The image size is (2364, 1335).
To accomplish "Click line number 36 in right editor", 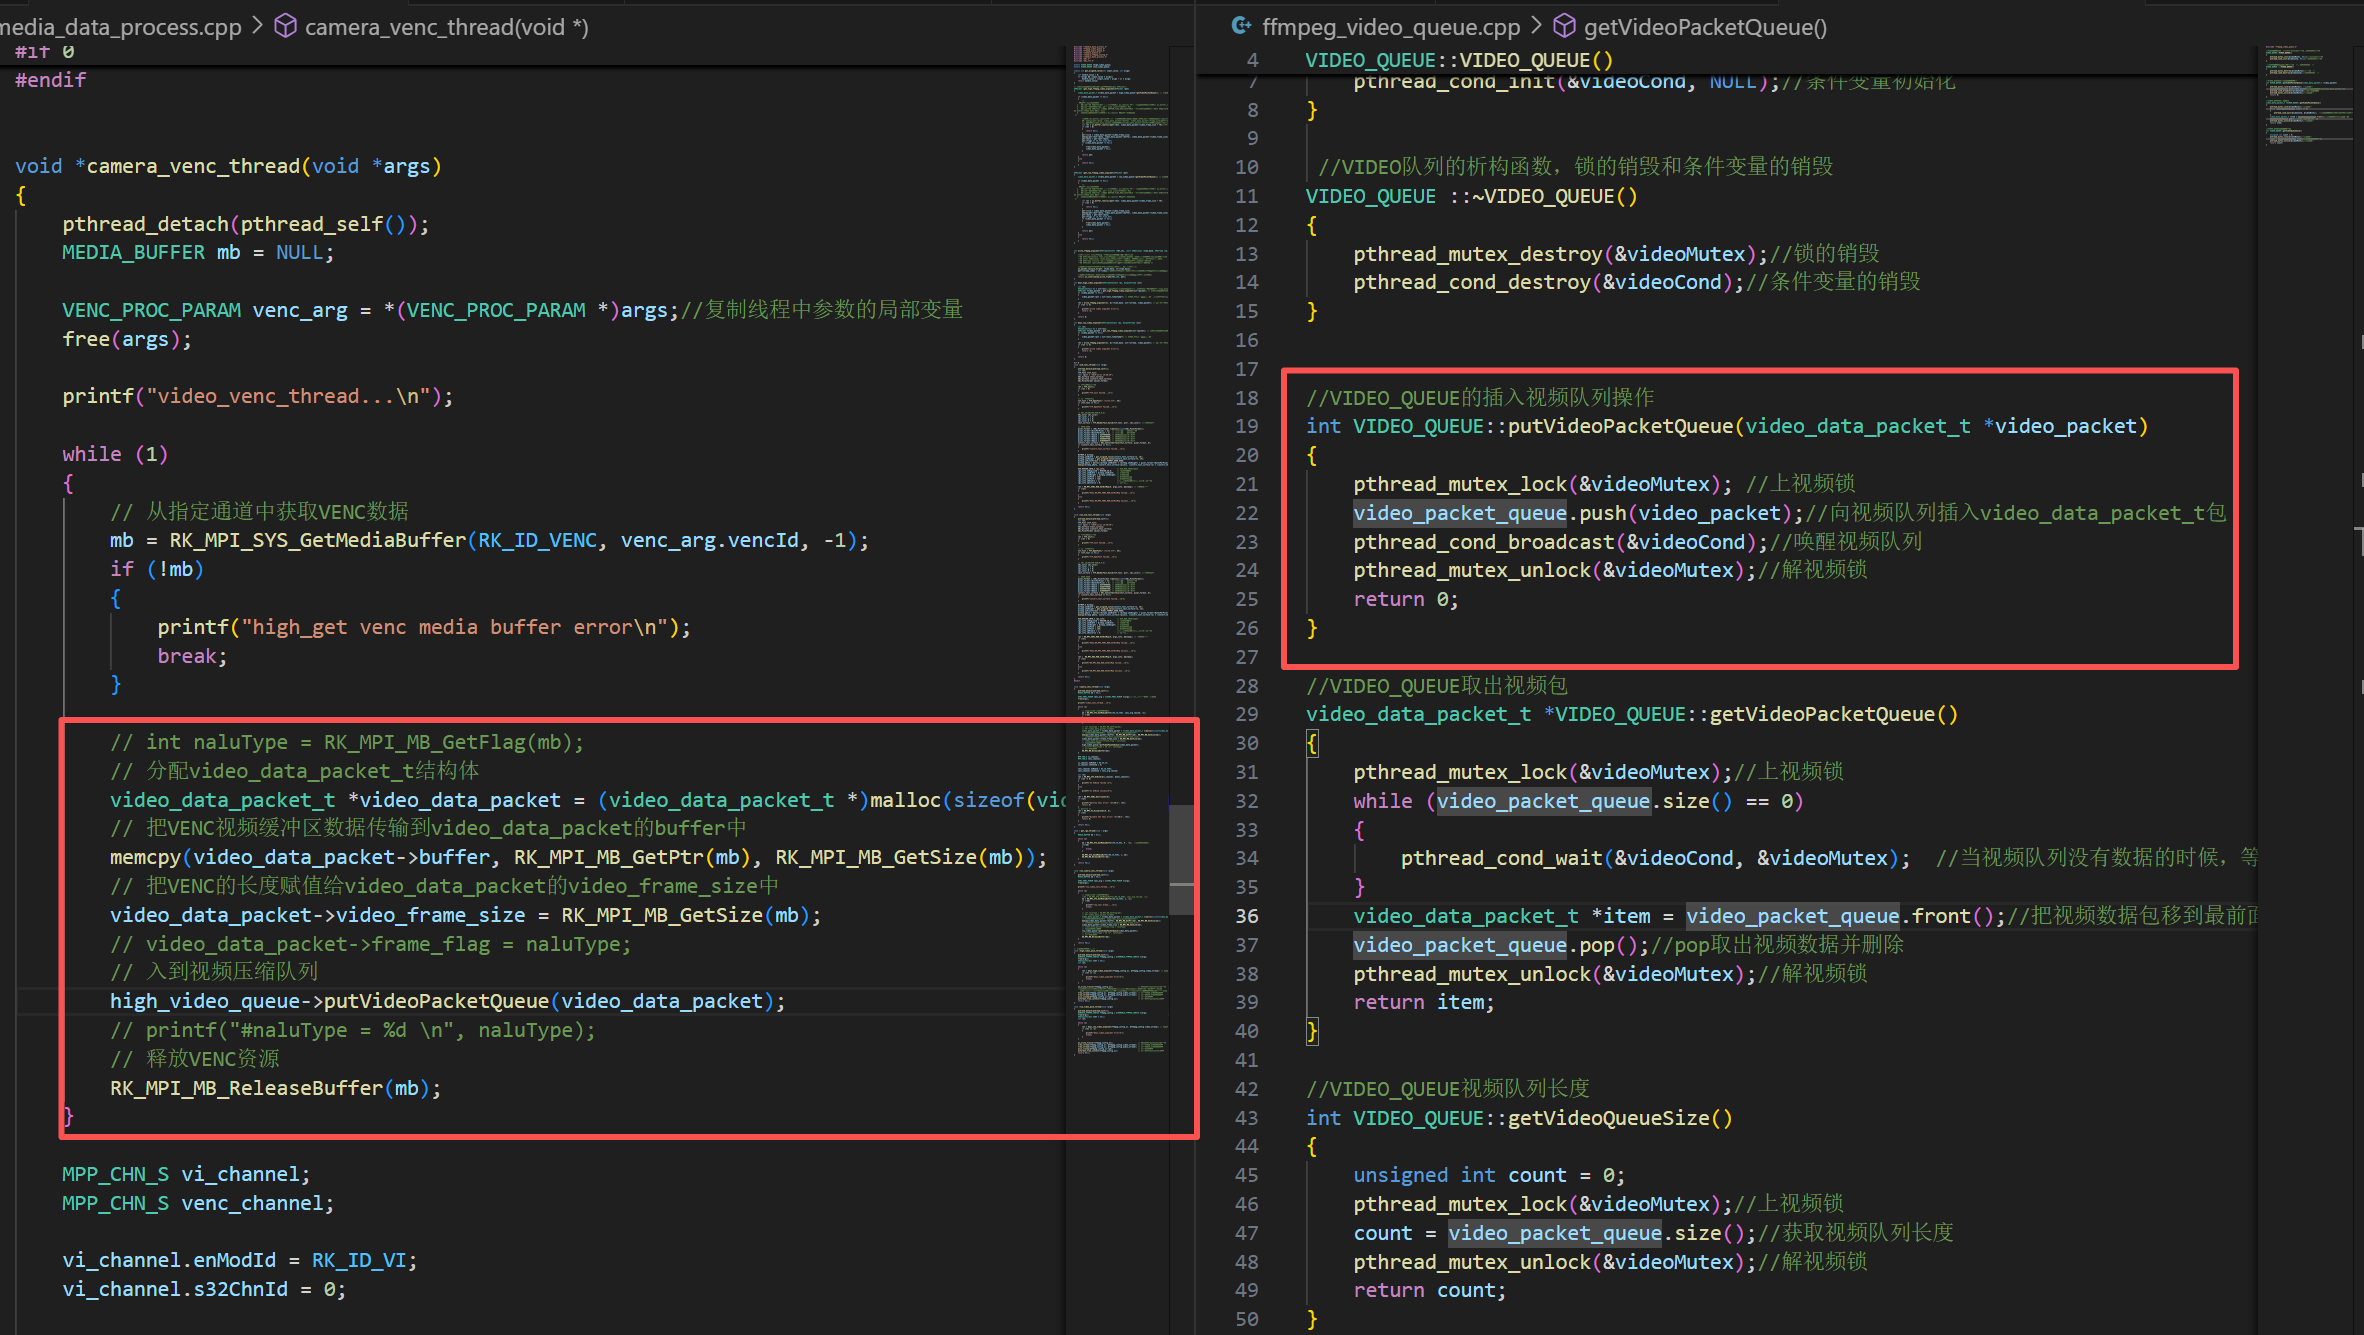I will click(1246, 916).
